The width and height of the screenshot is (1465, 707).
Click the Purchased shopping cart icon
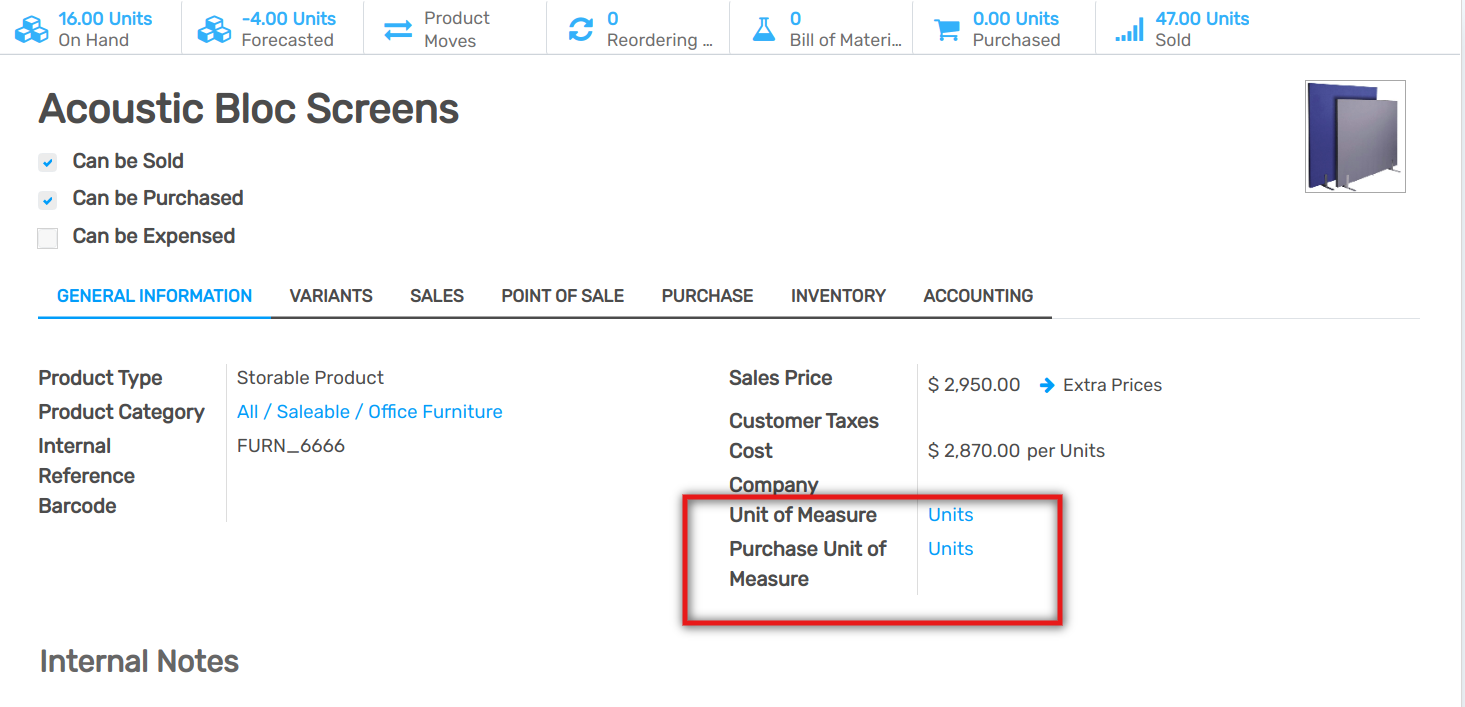(946, 30)
